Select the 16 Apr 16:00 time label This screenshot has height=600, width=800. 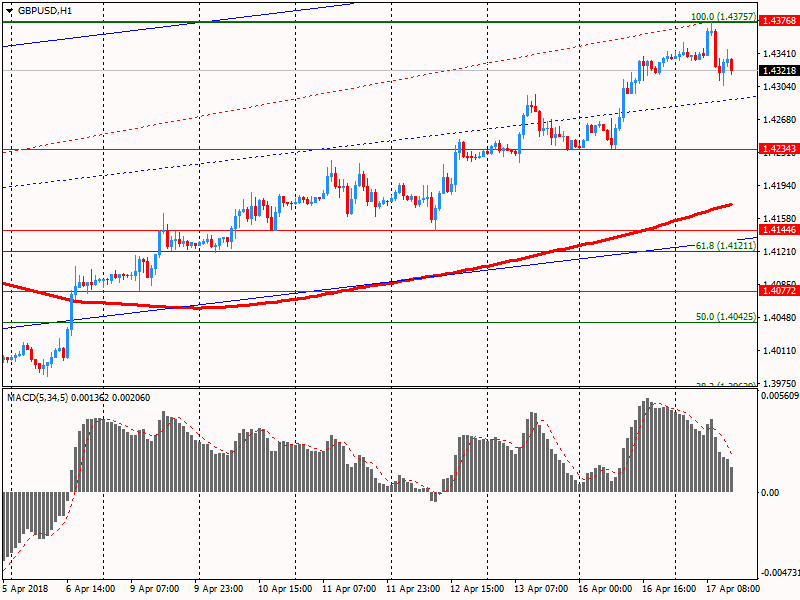pyautogui.click(x=669, y=589)
